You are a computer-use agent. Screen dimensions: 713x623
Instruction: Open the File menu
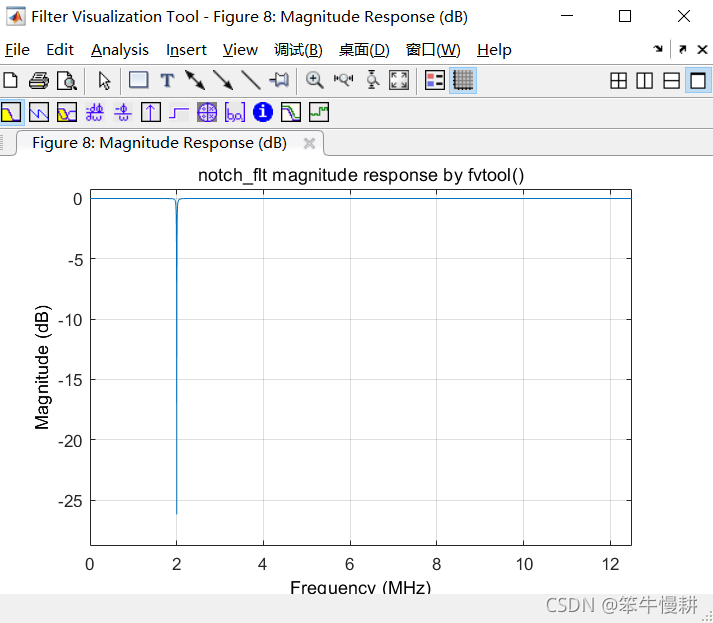click(17, 50)
